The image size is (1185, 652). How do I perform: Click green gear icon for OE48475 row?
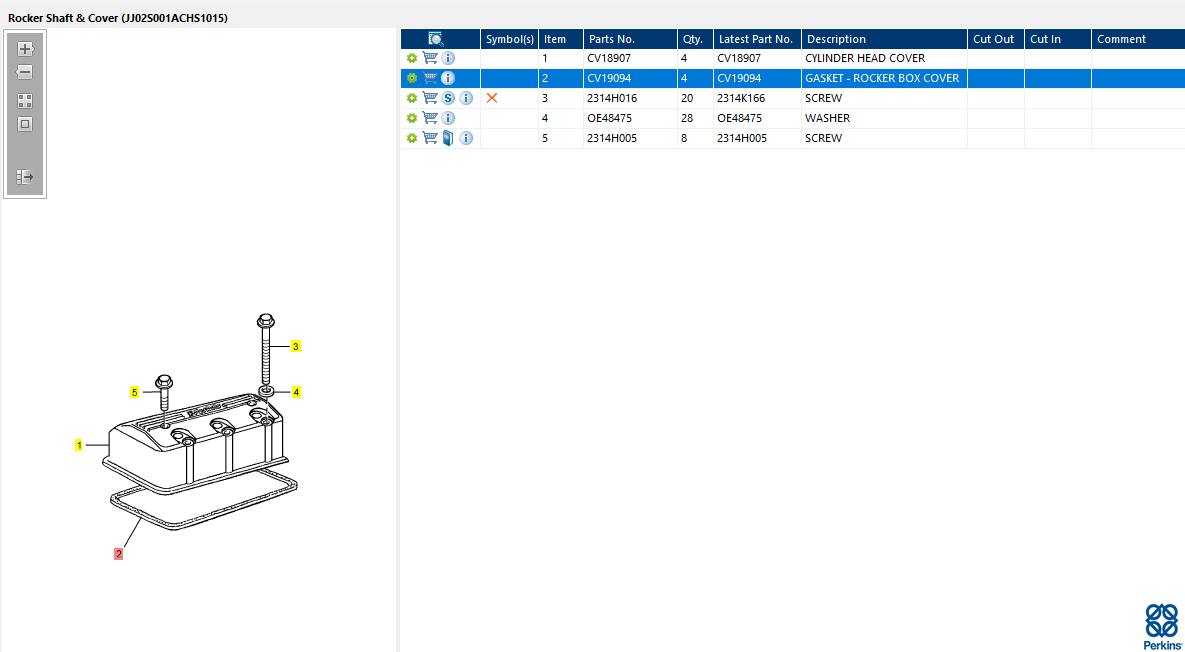click(x=412, y=118)
